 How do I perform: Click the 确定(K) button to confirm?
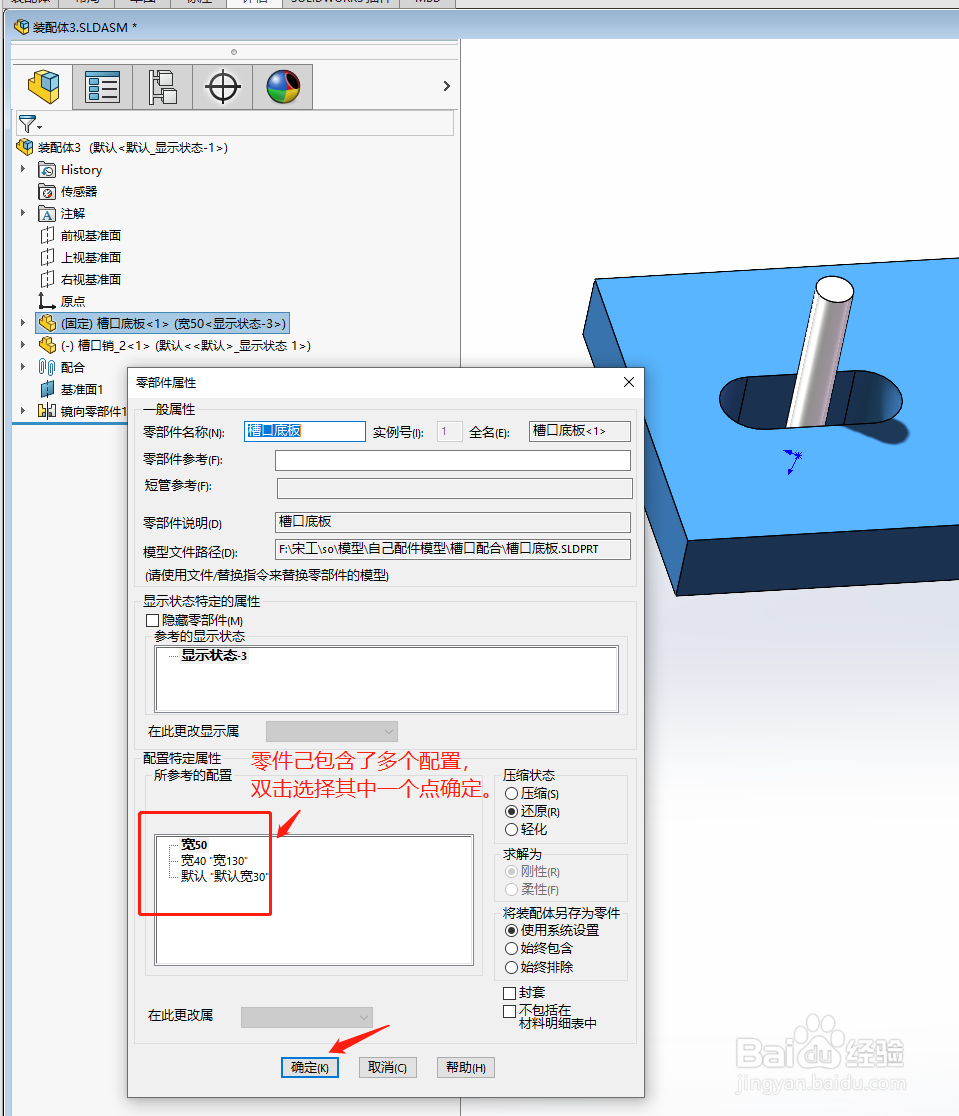tap(309, 1067)
